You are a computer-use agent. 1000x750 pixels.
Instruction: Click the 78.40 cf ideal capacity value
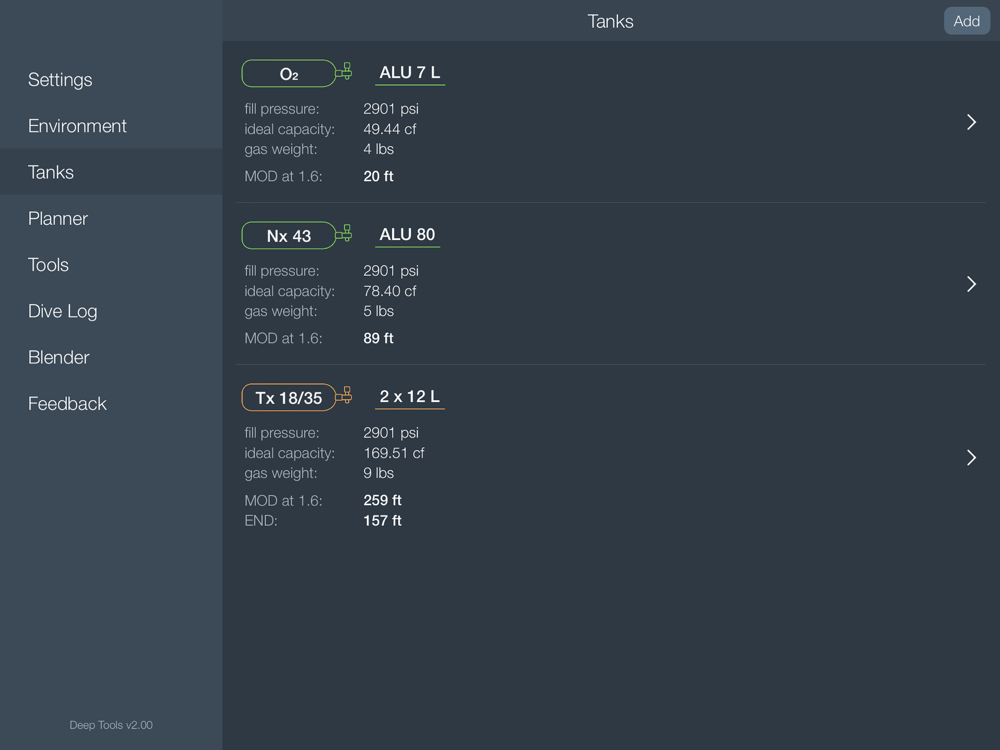point(390,291)
